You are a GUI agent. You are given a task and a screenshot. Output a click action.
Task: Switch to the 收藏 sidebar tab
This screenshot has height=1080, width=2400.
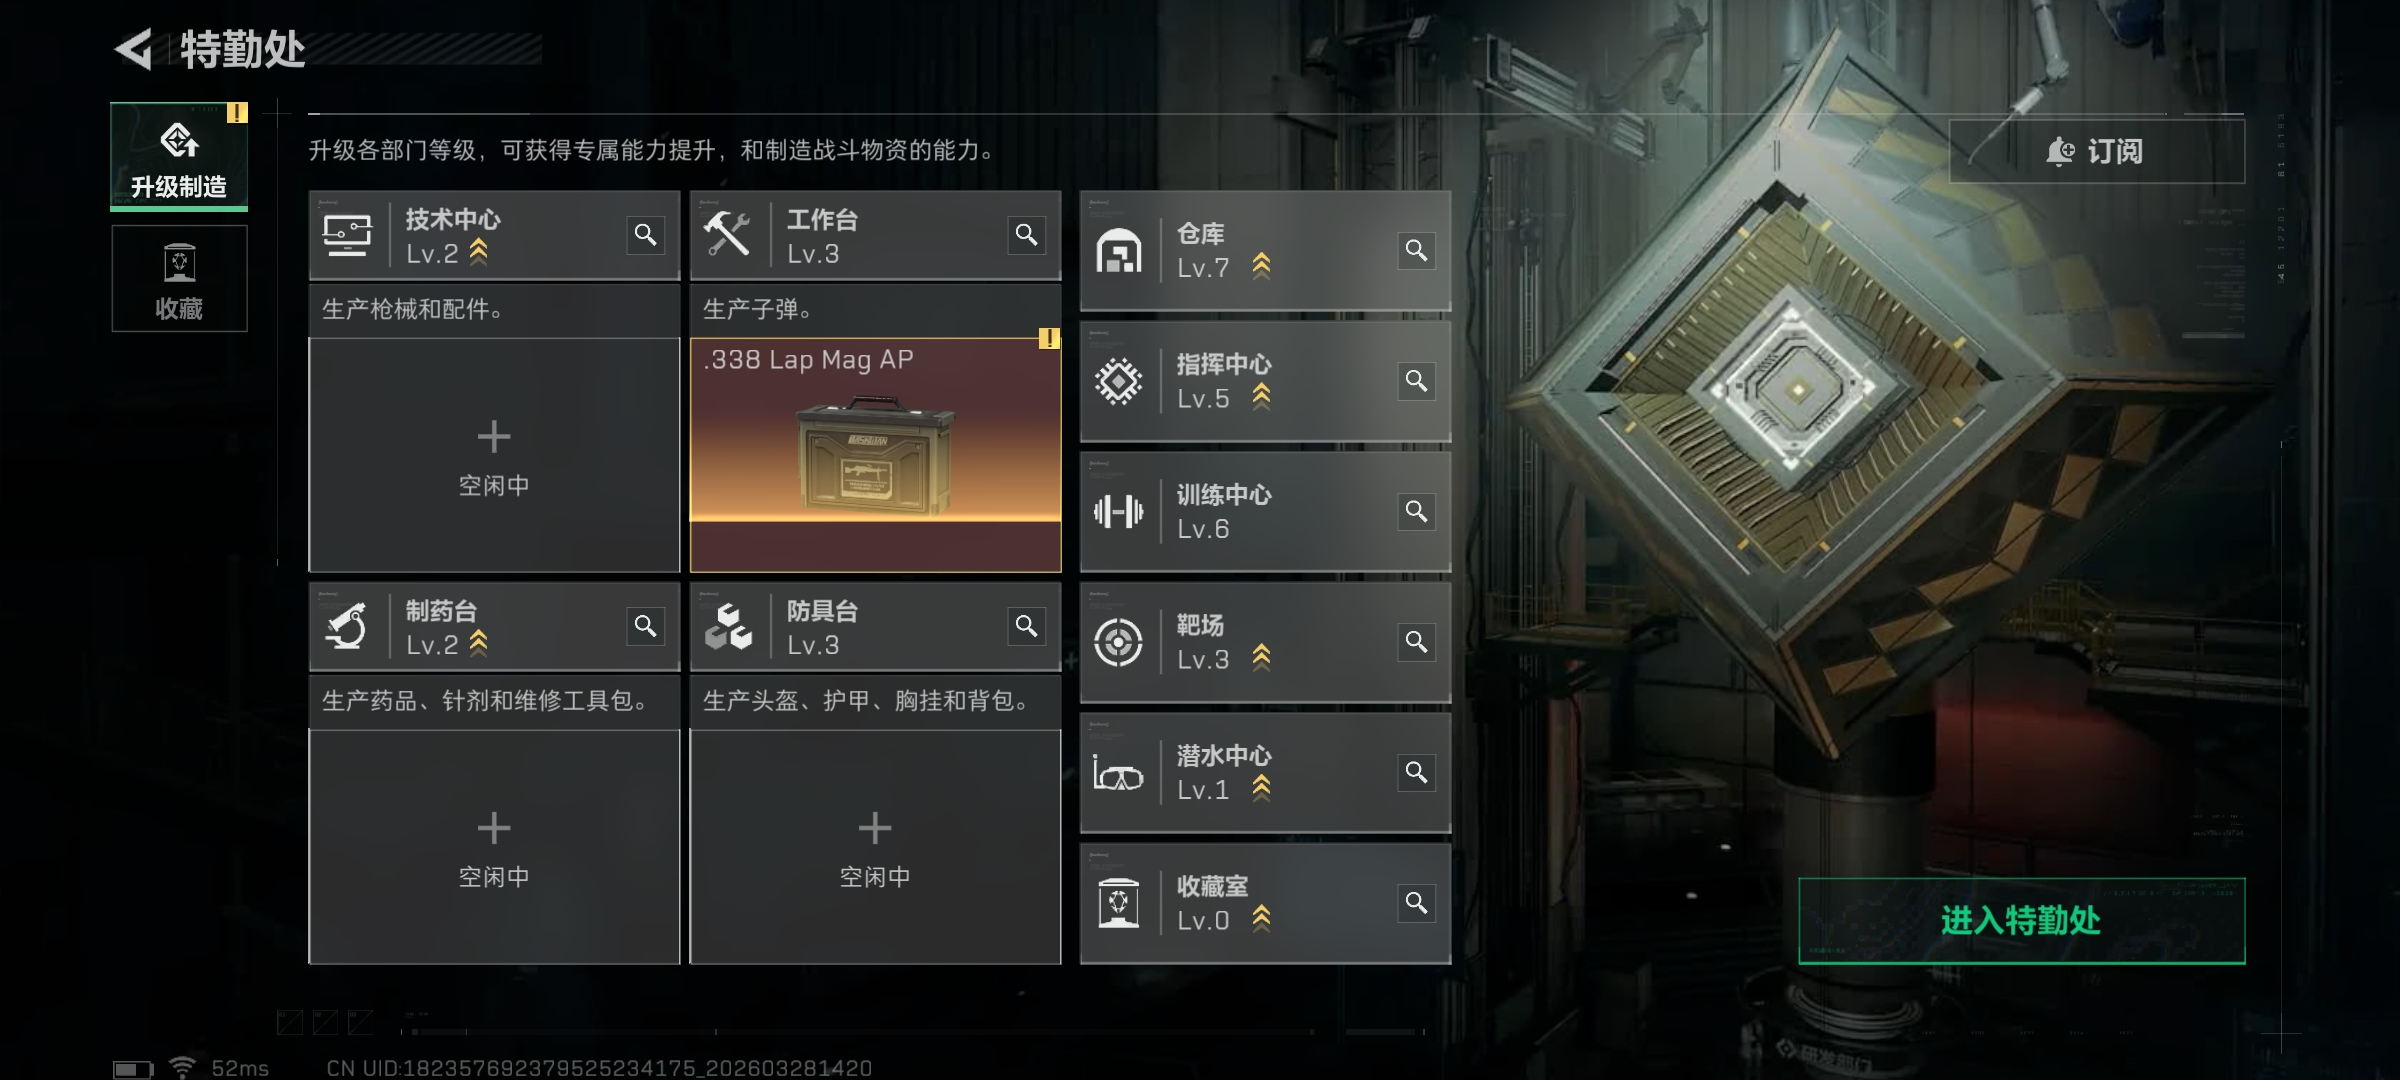(179, 279)
